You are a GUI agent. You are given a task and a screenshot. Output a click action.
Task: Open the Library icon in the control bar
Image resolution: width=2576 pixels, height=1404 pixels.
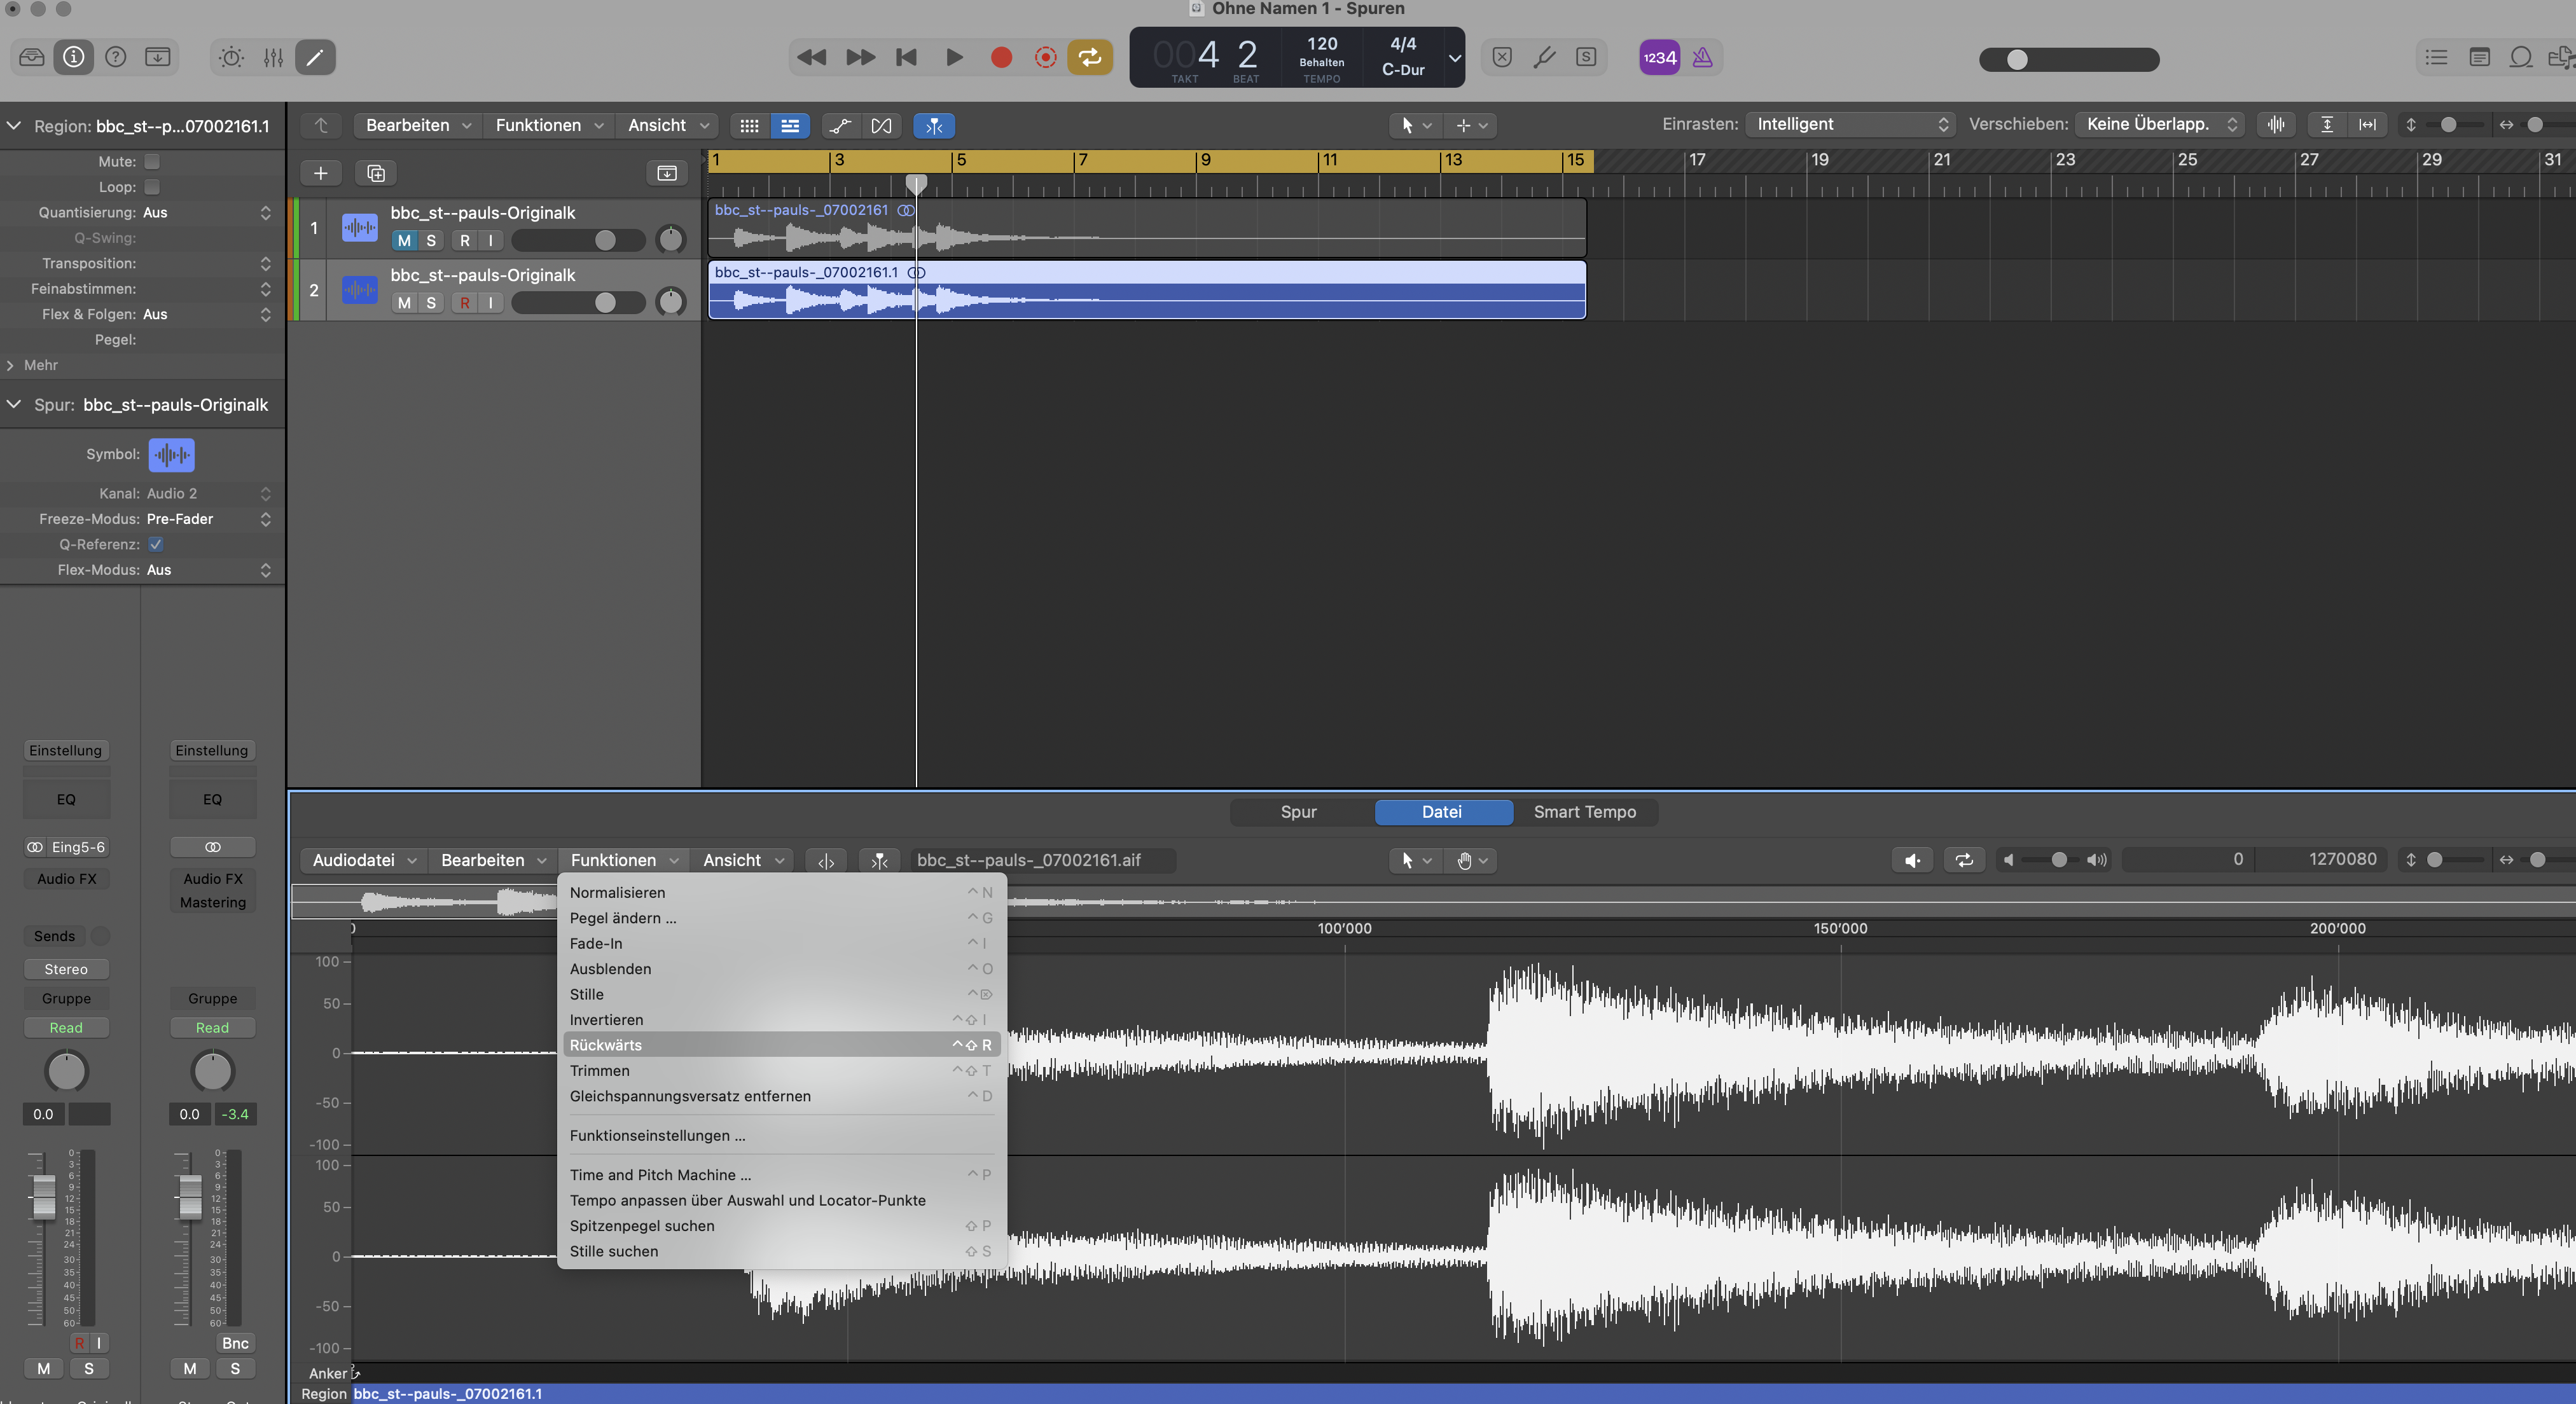(32, 57)
